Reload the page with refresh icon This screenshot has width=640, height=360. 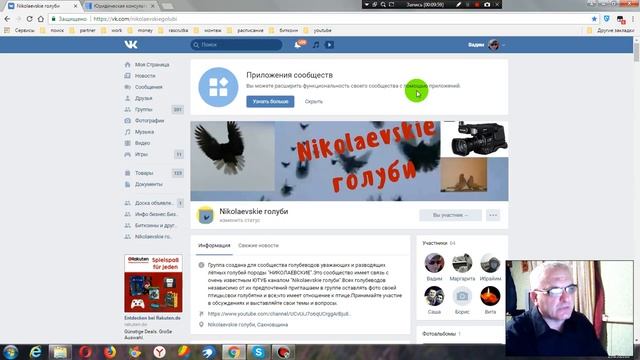[x=29, y=19]
